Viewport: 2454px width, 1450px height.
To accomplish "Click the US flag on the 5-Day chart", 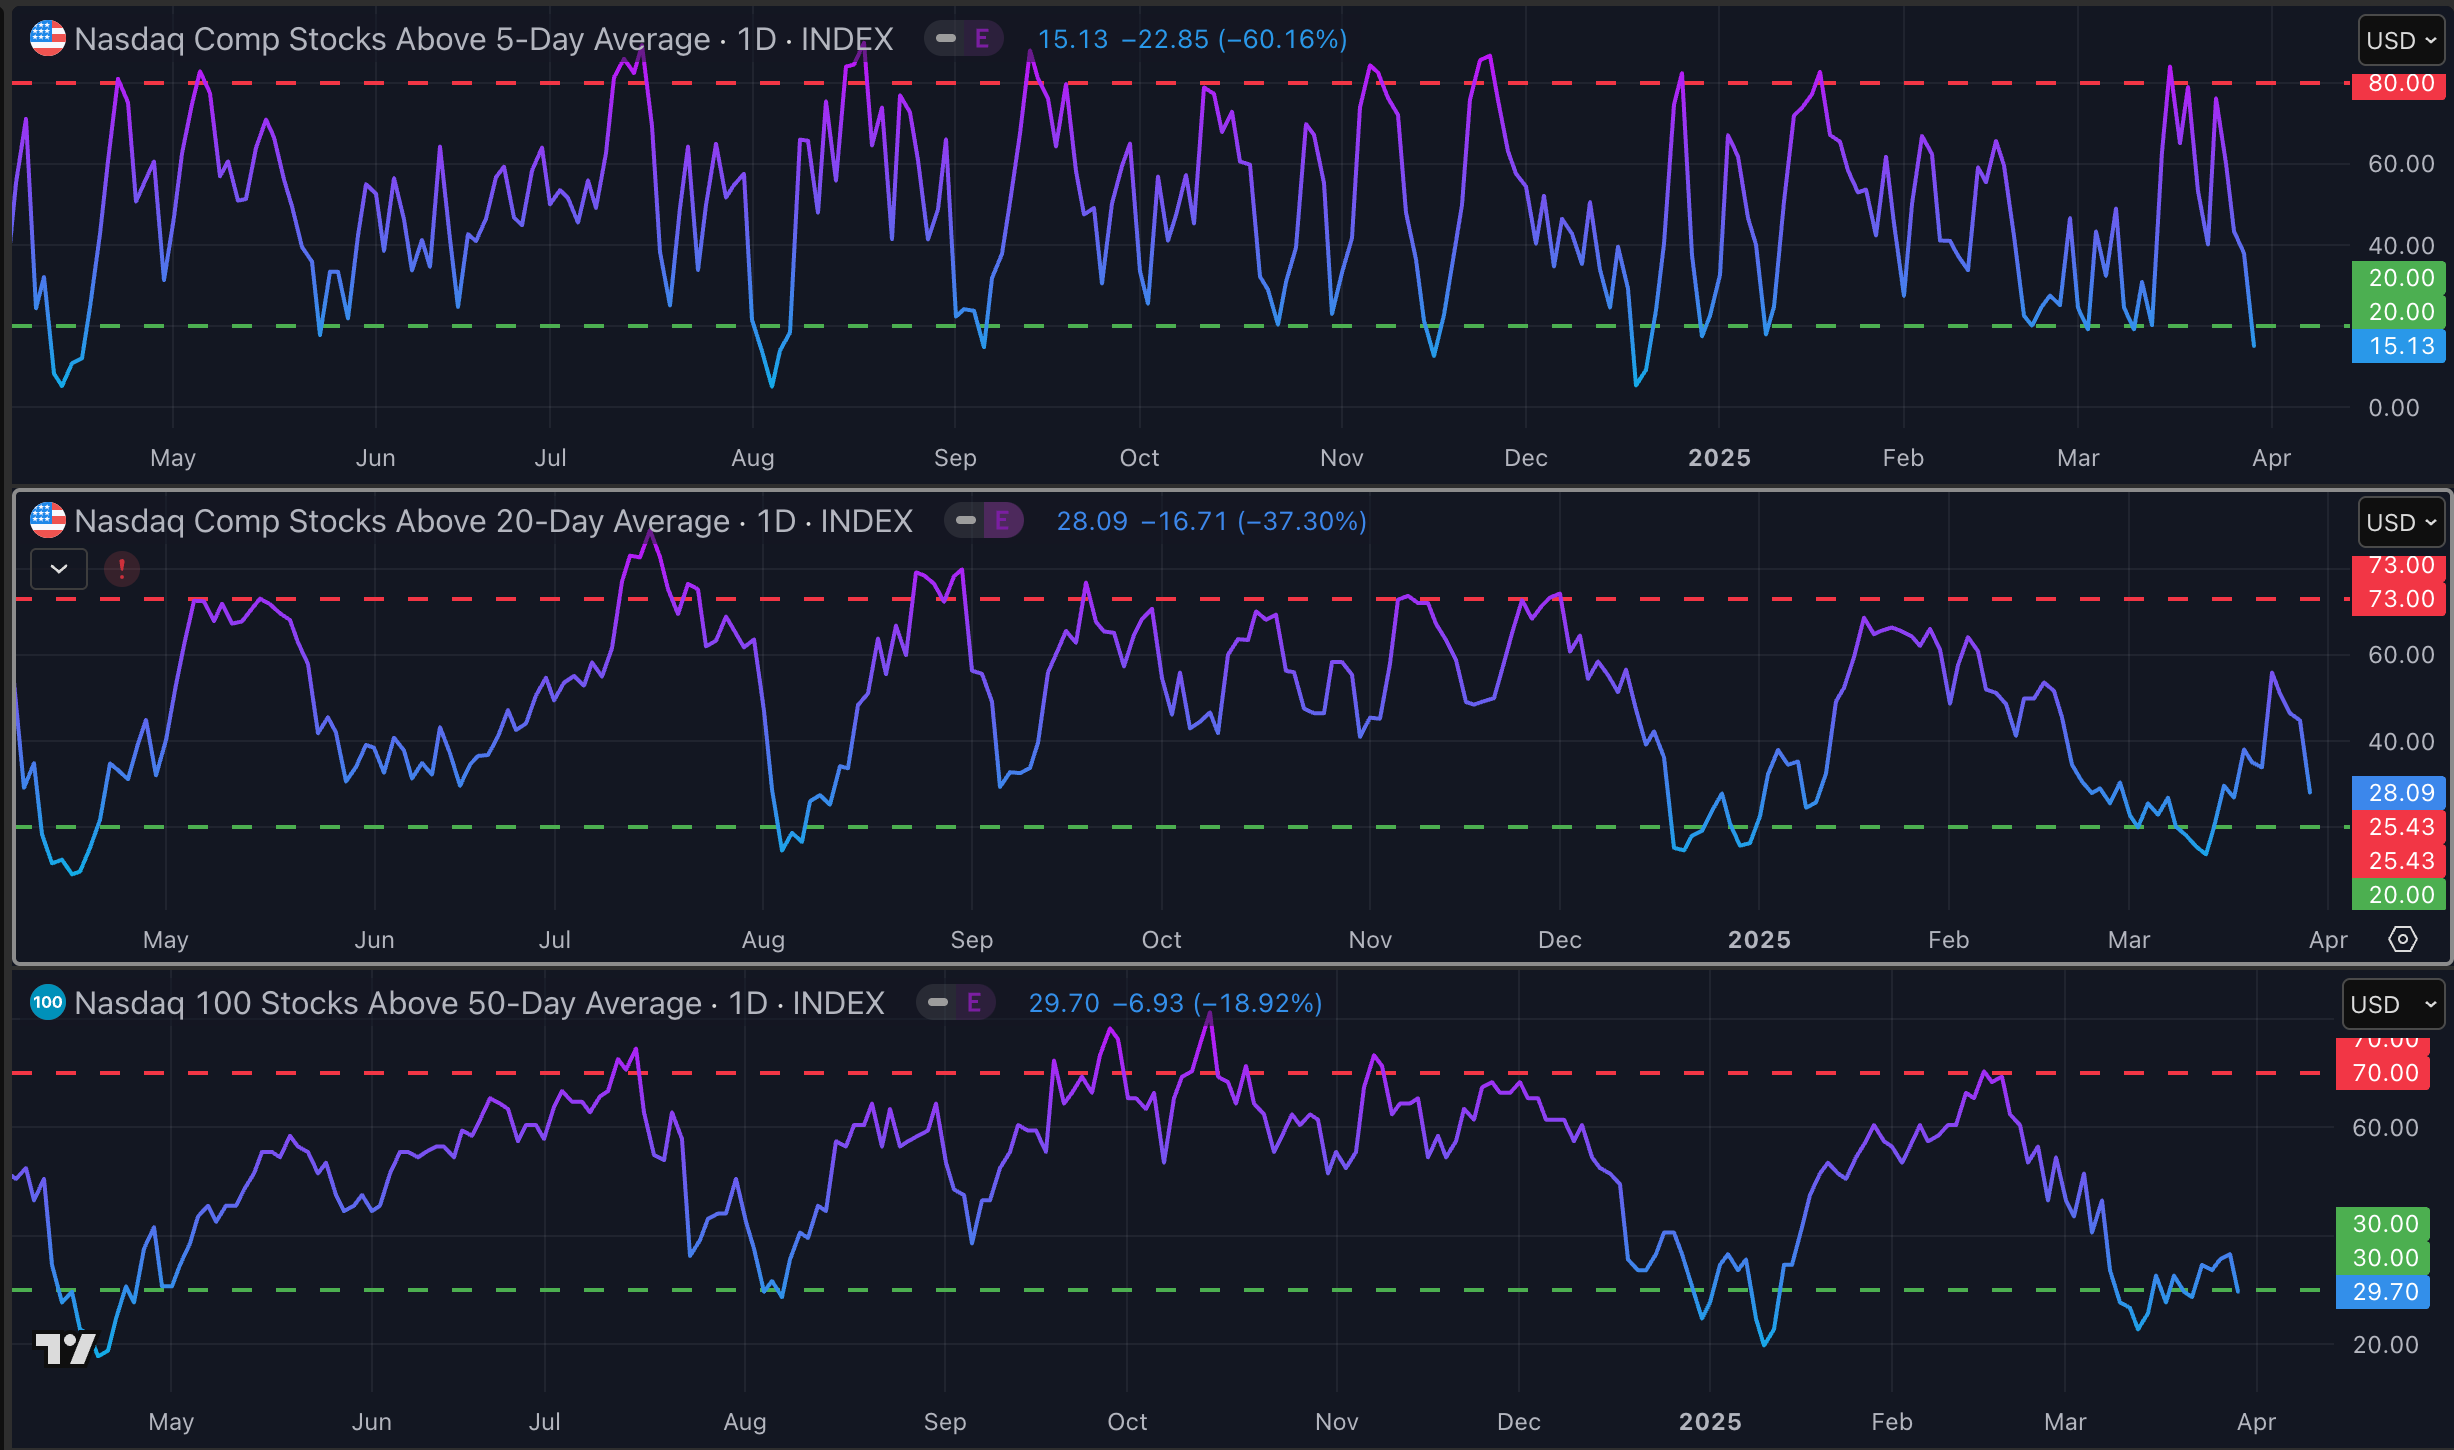I will tap(48, 39).
